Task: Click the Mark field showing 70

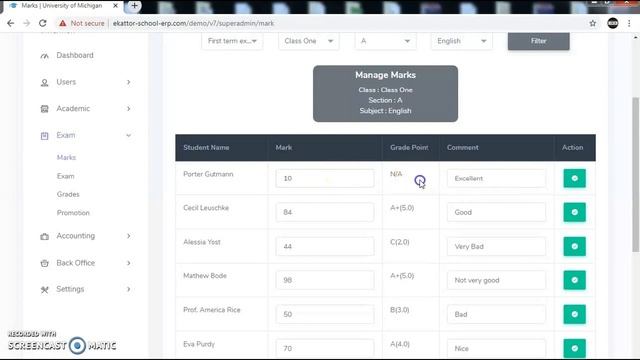Action: pyautogui.click(x=324, y=348)
